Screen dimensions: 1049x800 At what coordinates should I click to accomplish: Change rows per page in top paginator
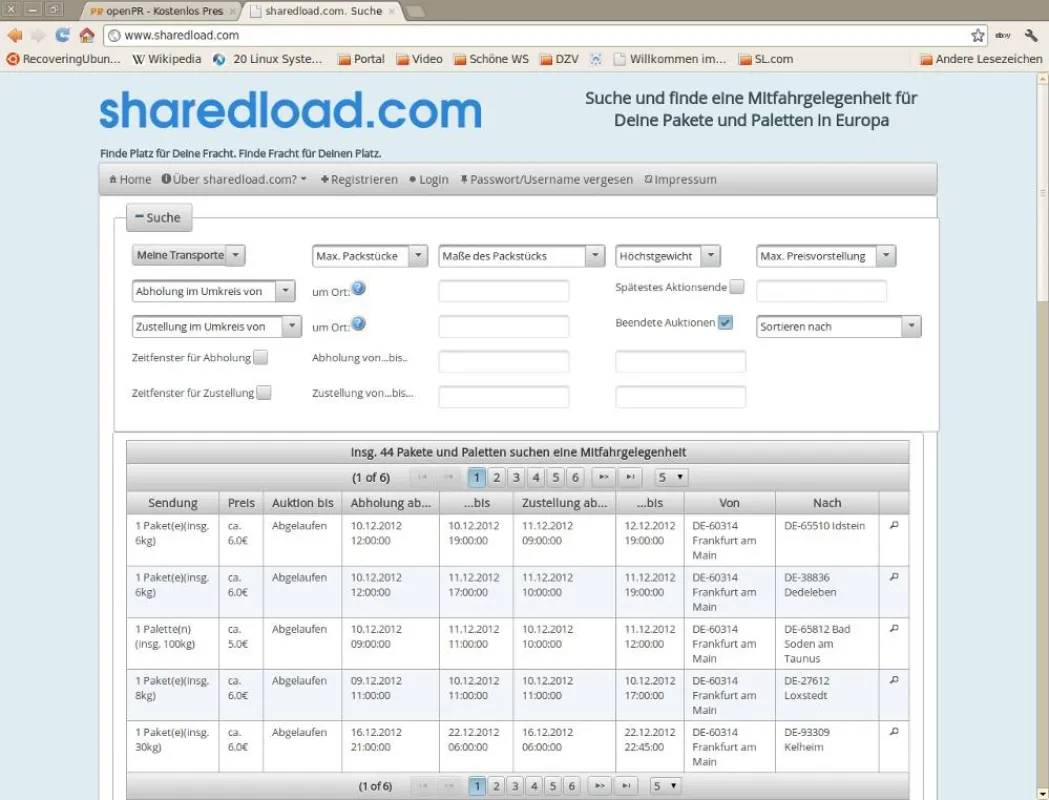pyautogui.click(x=670, y=477)
